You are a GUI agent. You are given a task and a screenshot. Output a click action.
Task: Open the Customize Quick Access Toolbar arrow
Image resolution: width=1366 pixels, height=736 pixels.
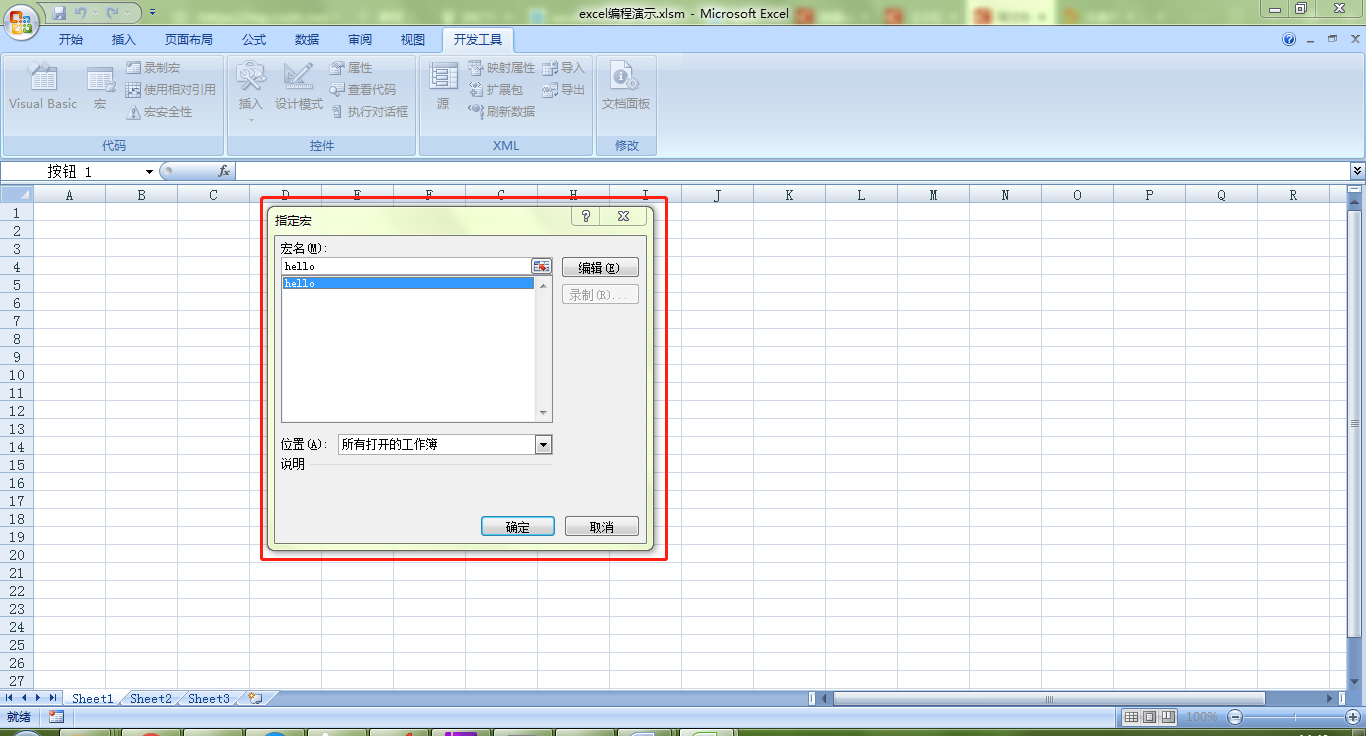point(152,13)
